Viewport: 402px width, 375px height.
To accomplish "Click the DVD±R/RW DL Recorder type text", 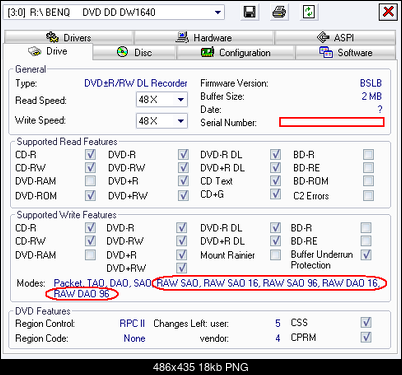I will [136, 83].
